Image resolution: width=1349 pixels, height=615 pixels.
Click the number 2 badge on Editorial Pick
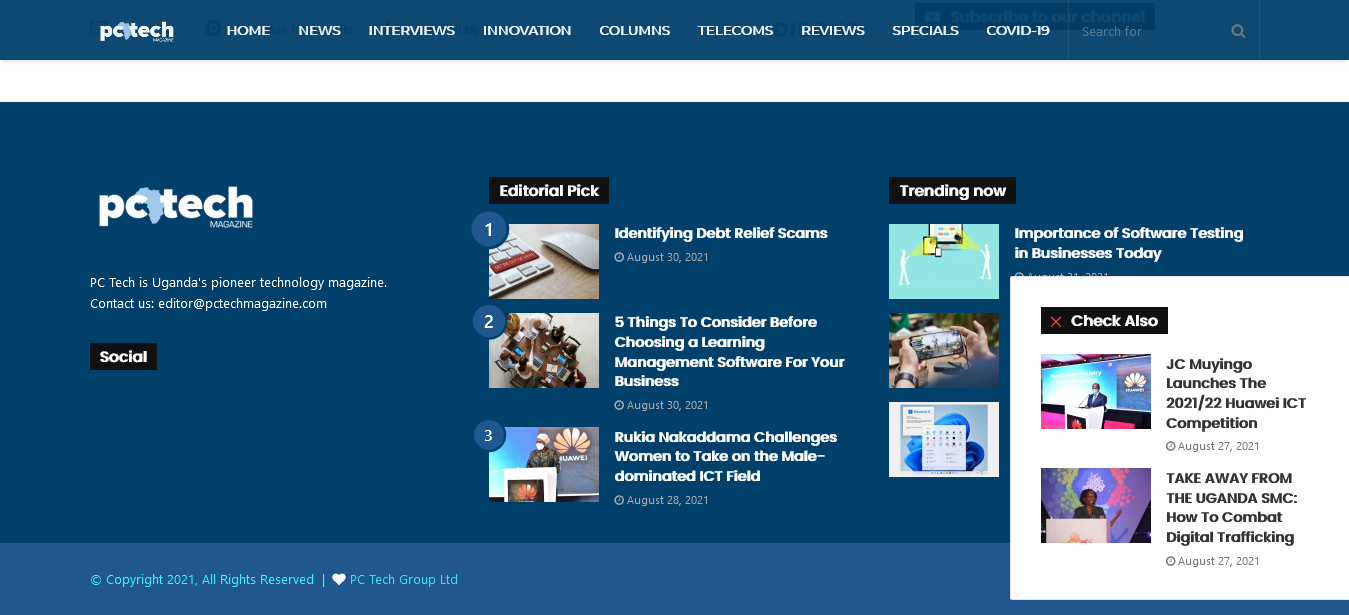489,322
